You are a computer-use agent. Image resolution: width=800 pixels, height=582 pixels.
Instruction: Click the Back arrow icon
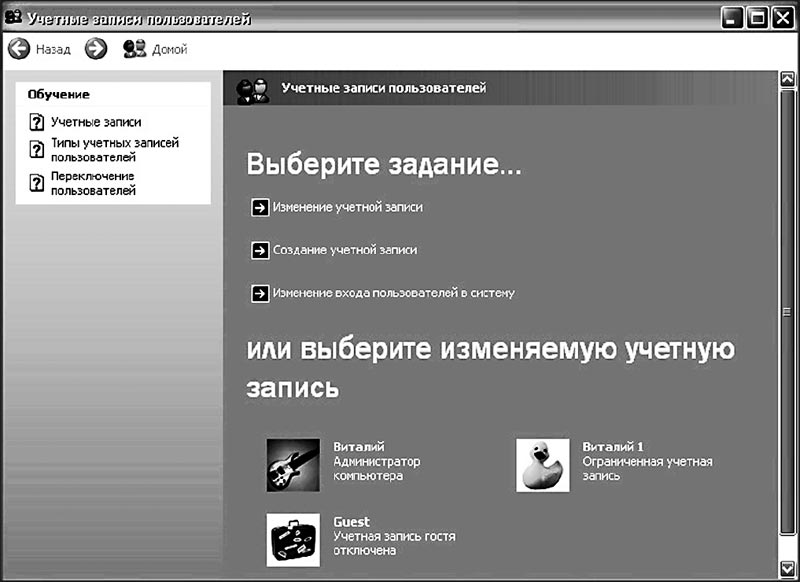coord(19,49)
